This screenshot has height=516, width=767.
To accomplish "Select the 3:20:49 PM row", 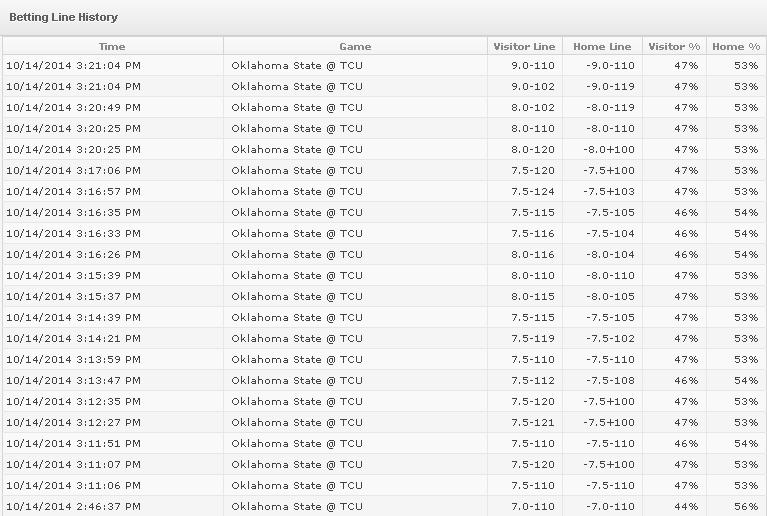I will coord(384,108).
